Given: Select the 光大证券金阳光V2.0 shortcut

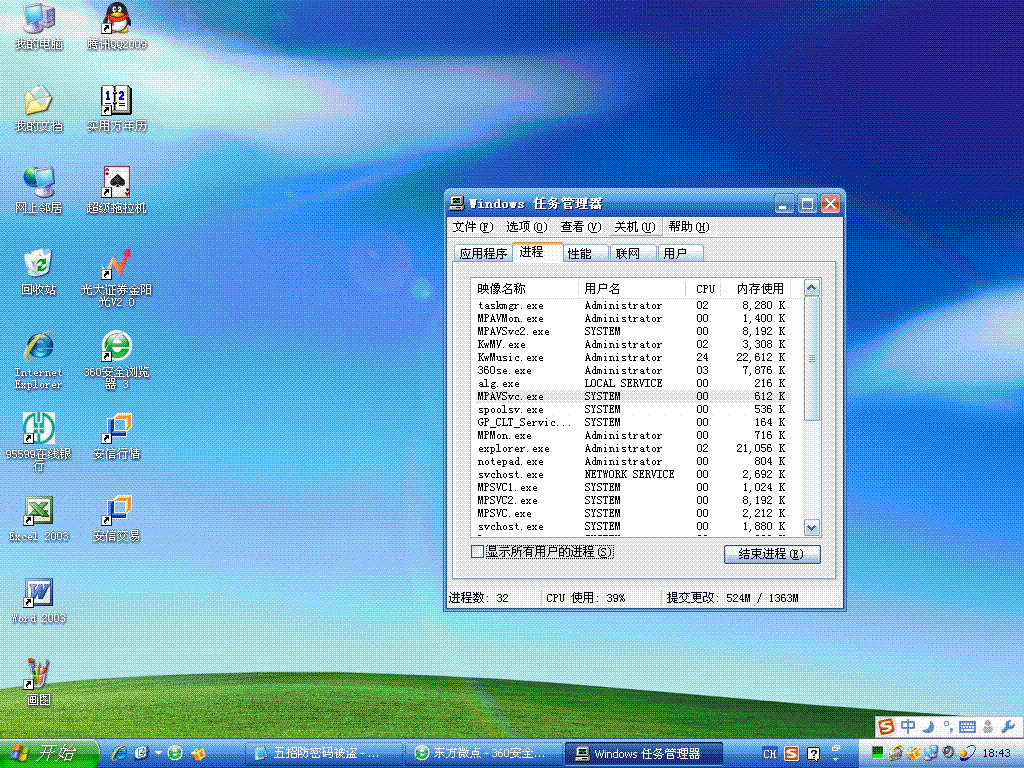Looking at the screenshot, I should click(x=117, y=278).
